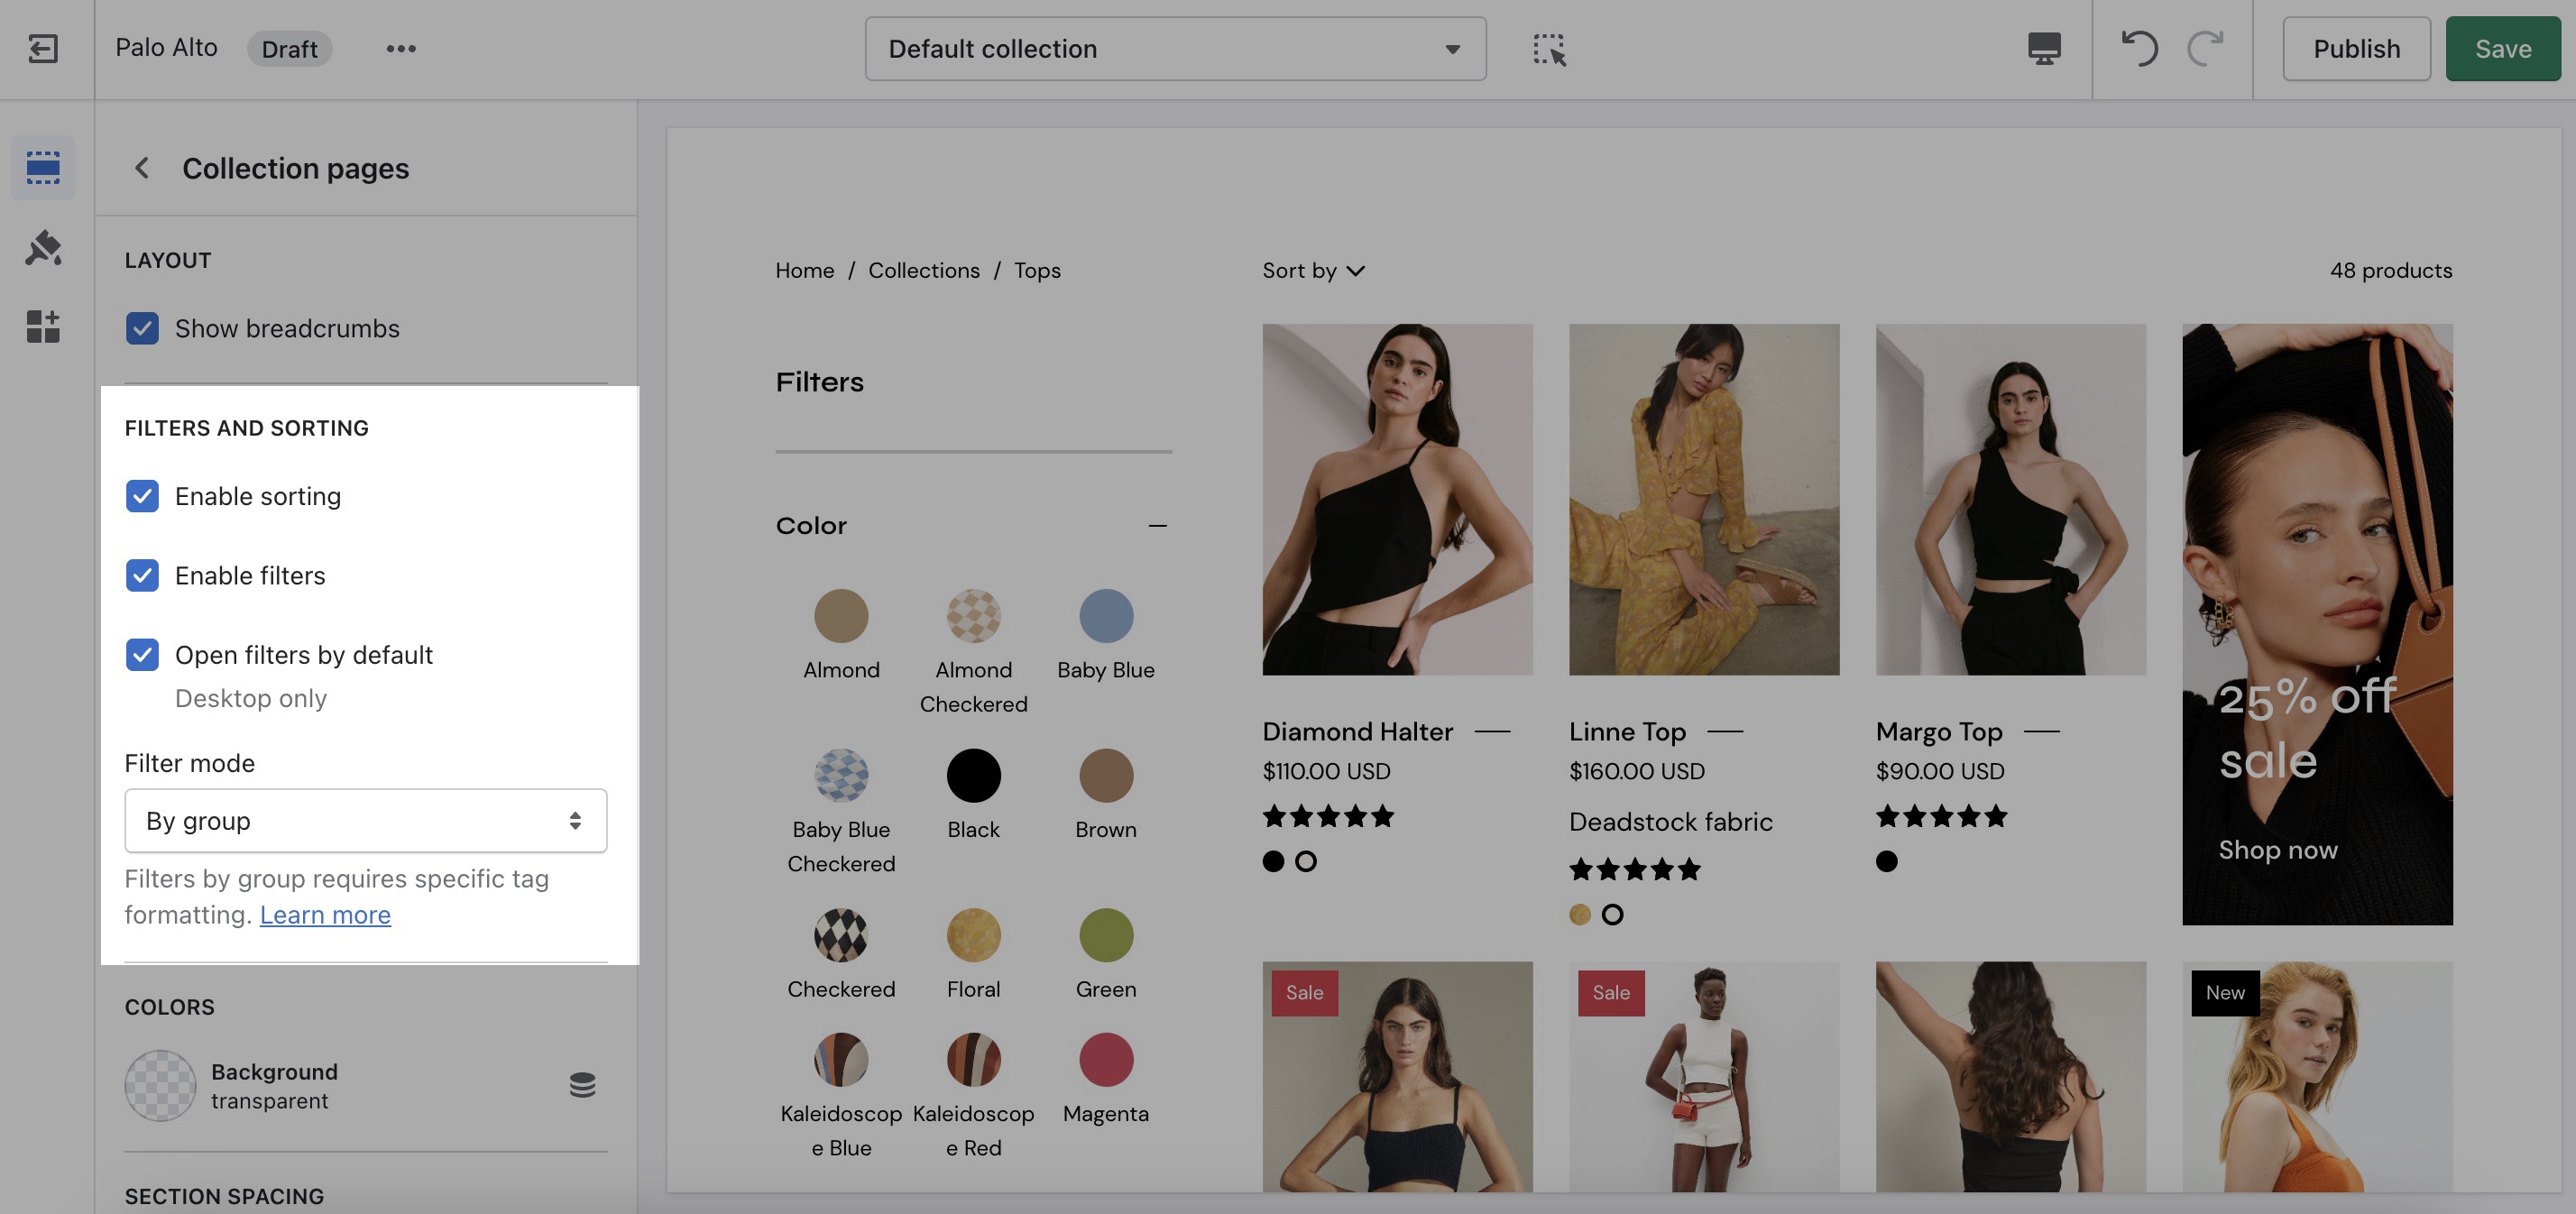Viewport: 2576px width, 1214px height.
Task: Expand the Sort by menu in preview
Action: [x=1312, y=271]
